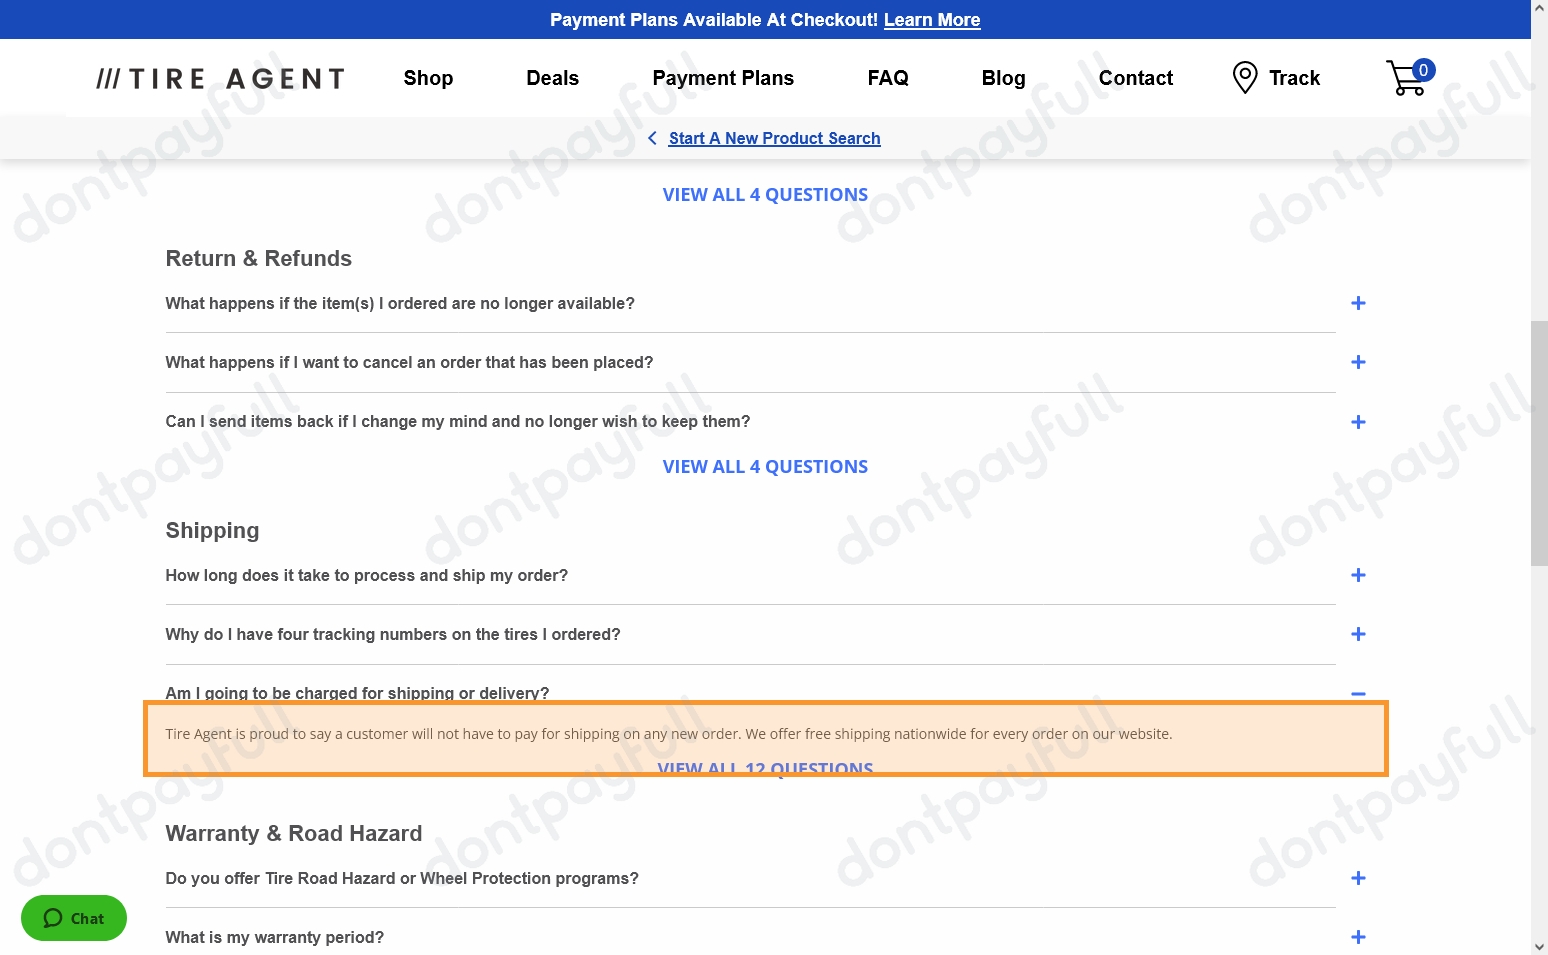Select Payment Plans in the navigation
The width and height of the screenshot is (1548, 955).
click(723, 78)
